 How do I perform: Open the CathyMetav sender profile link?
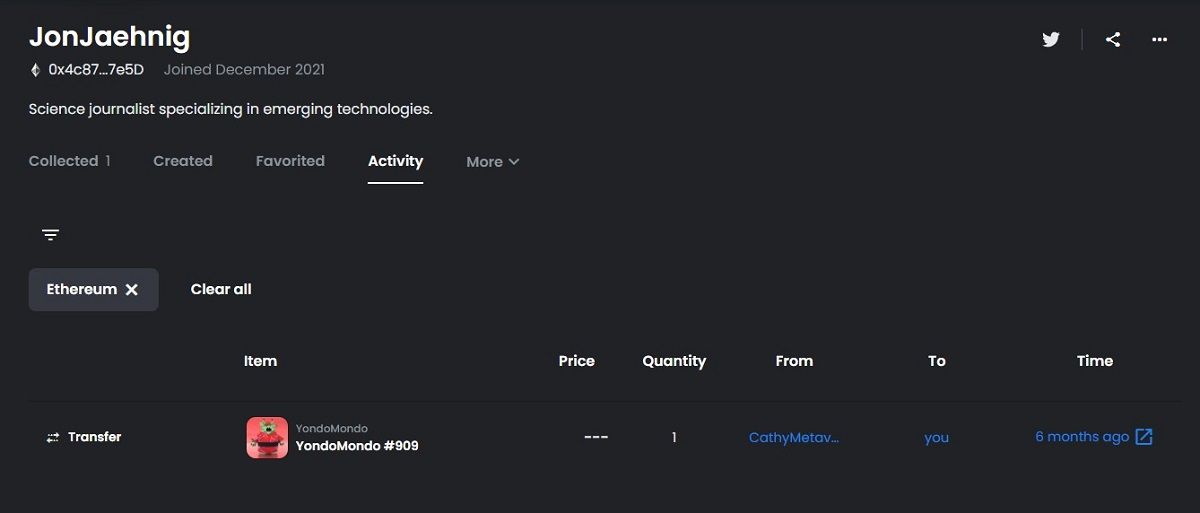[x=794, y=437]
